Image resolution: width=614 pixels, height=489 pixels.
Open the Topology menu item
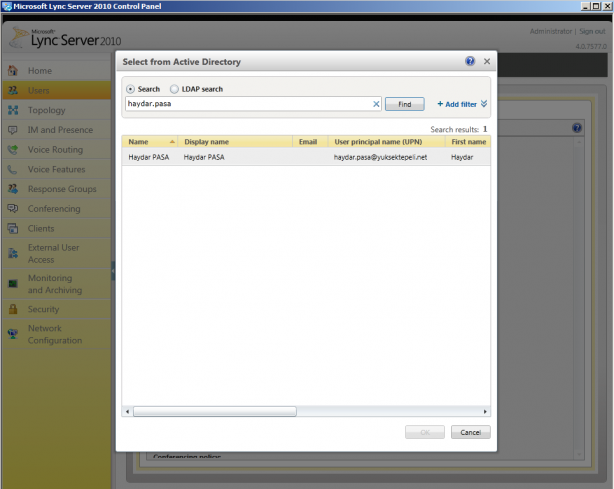(x=56, y=110)
